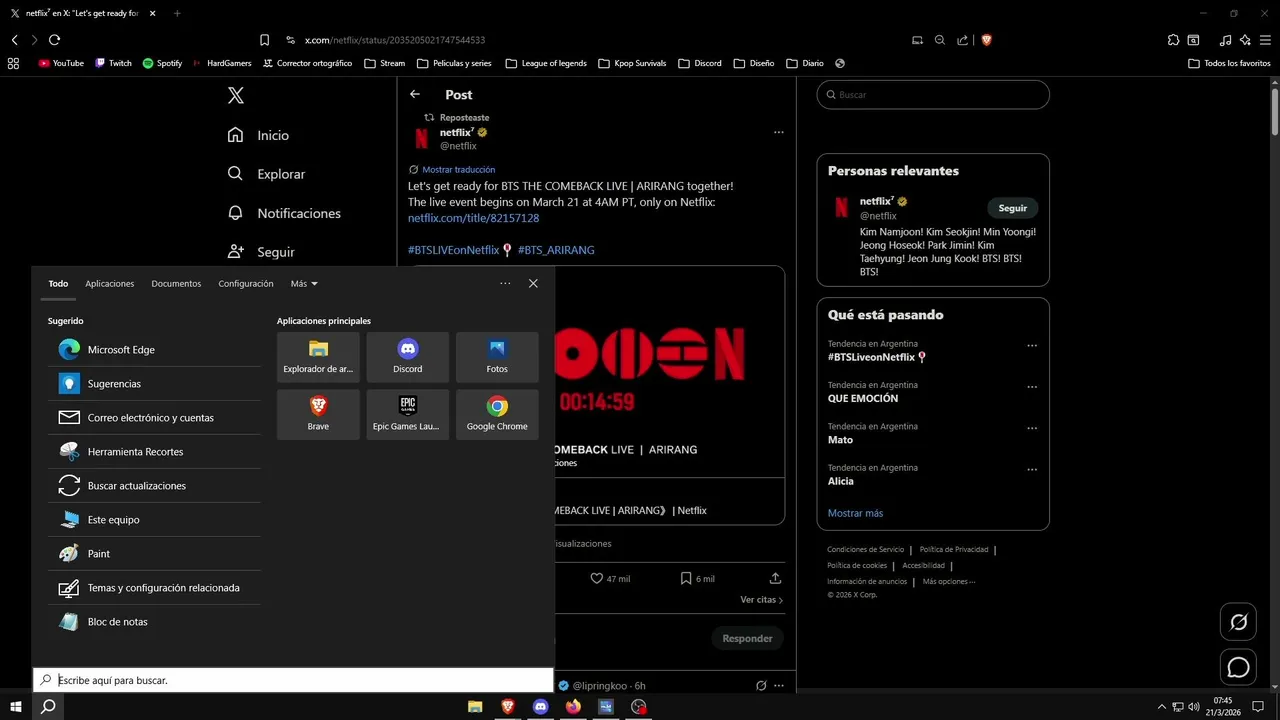Open more options on Netflix post
This screenshot has height=720, width=1280.
pos(778,132)
